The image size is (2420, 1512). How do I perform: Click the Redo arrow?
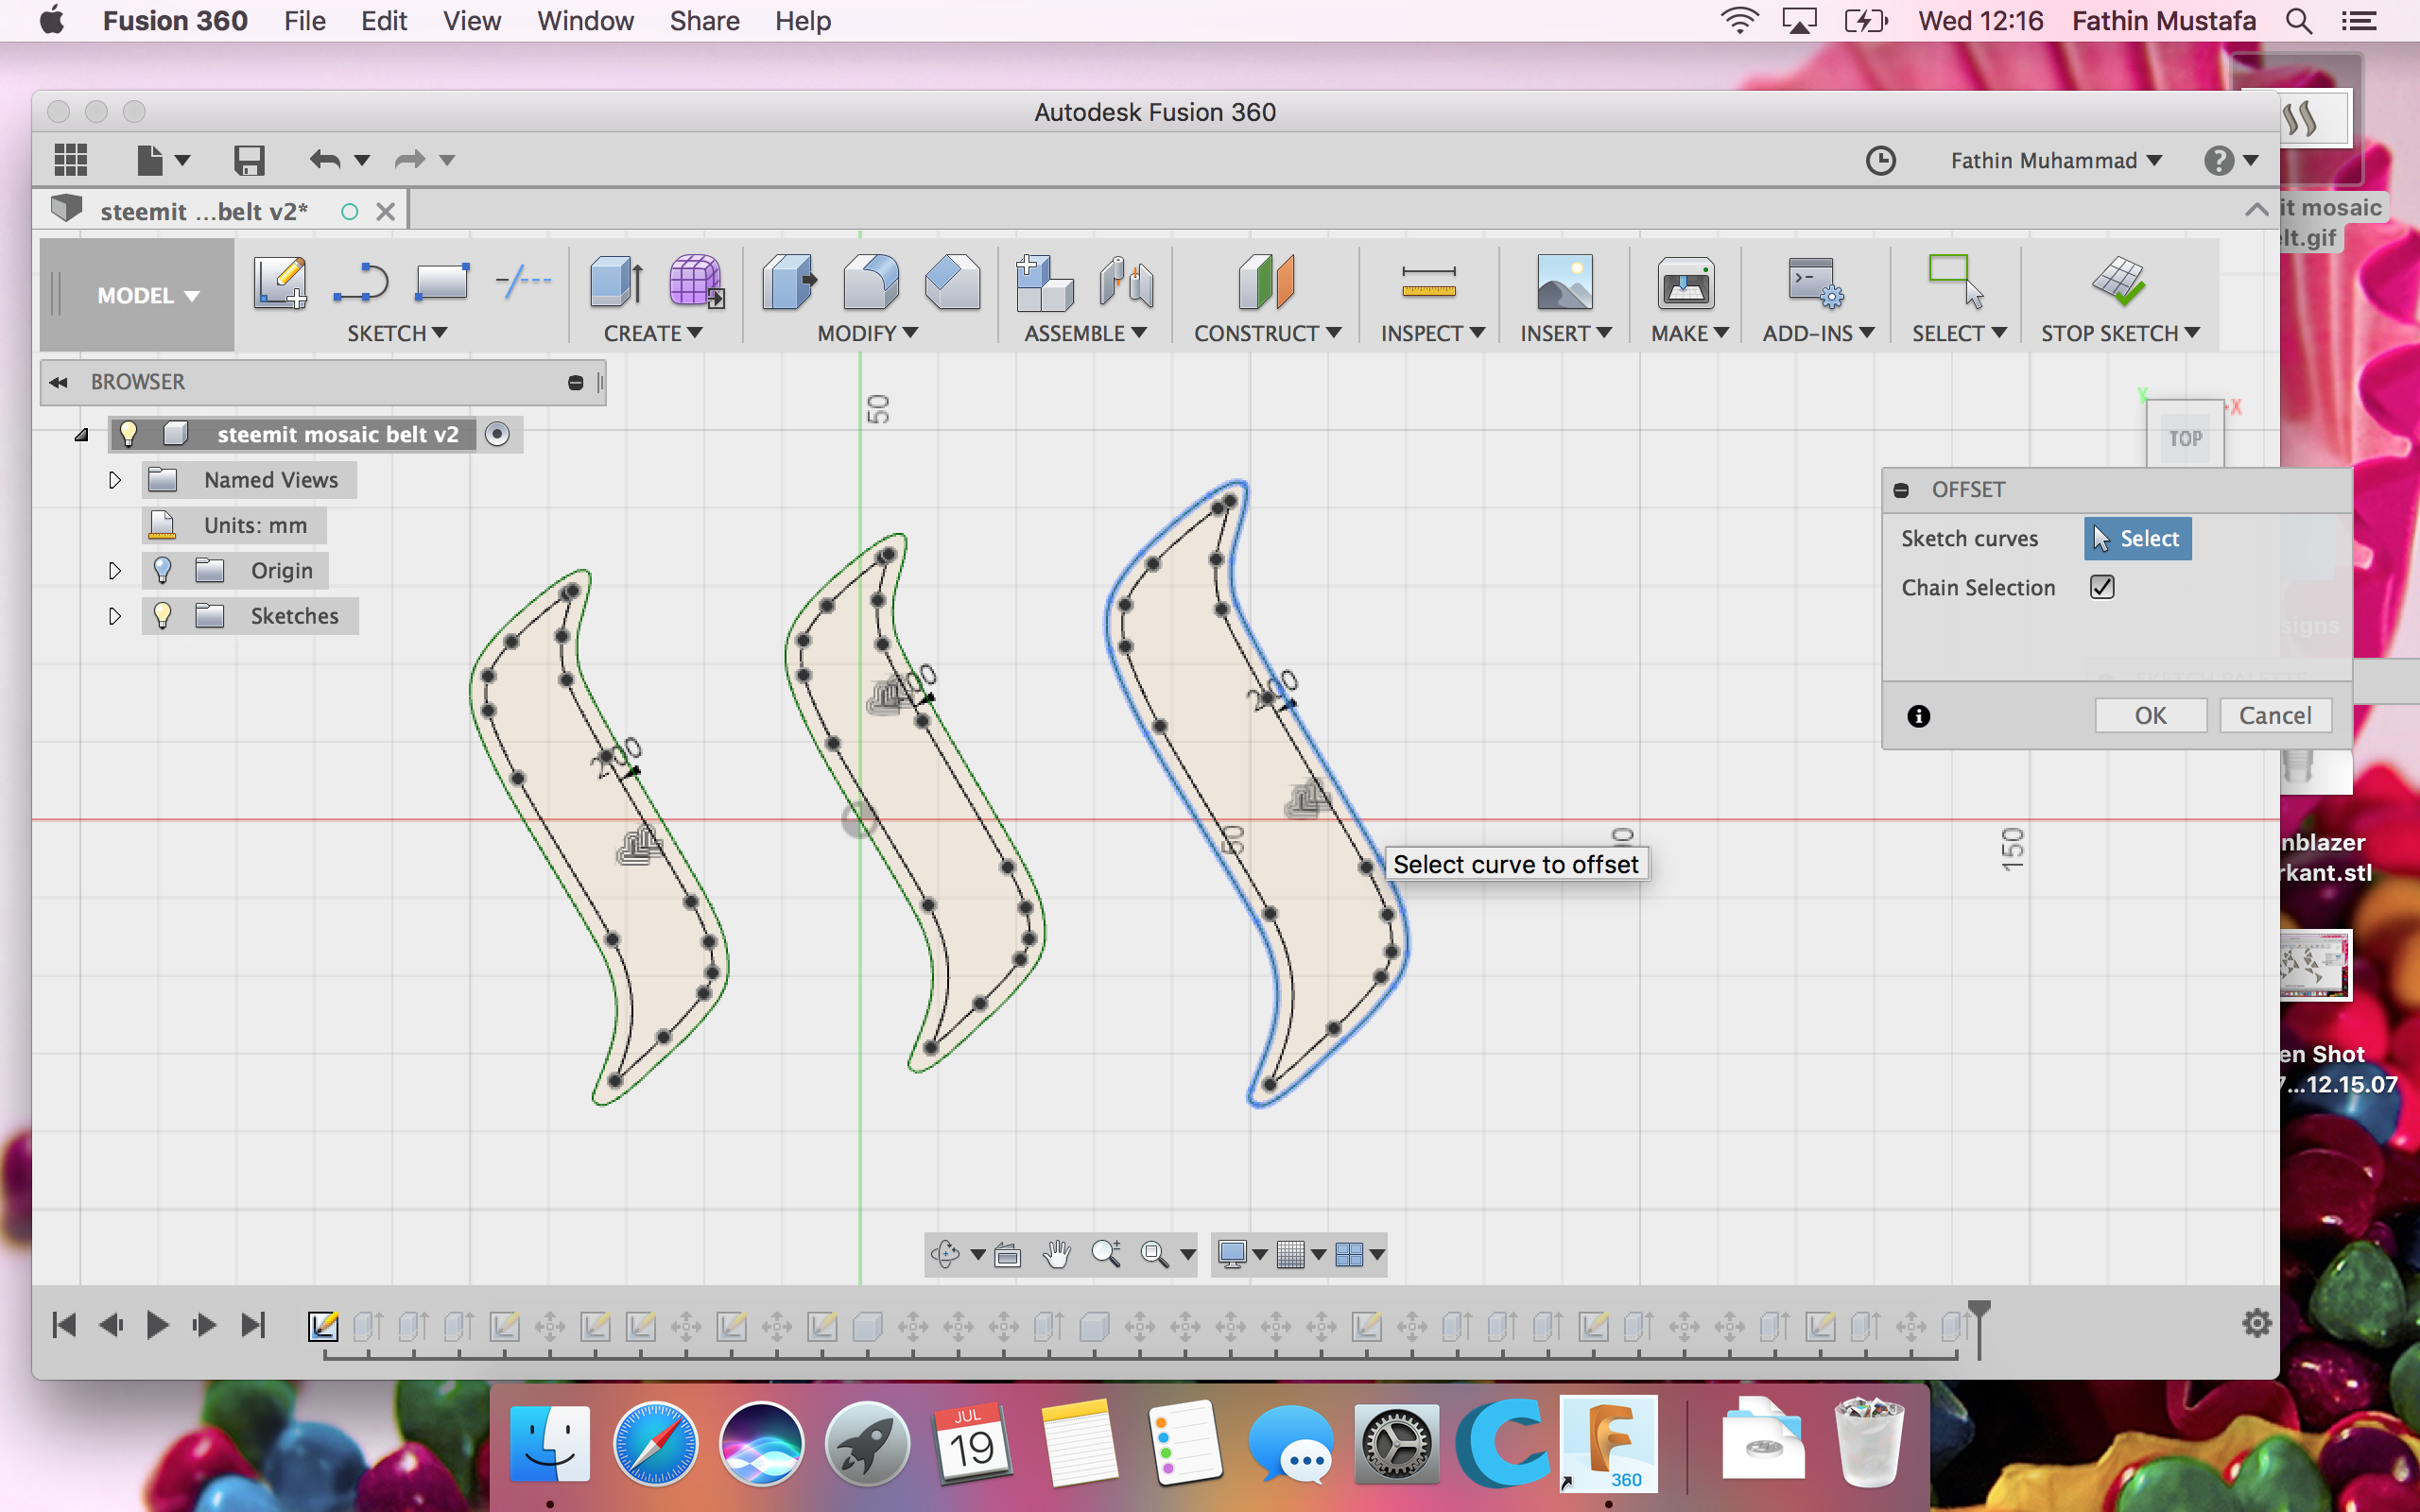409,160
